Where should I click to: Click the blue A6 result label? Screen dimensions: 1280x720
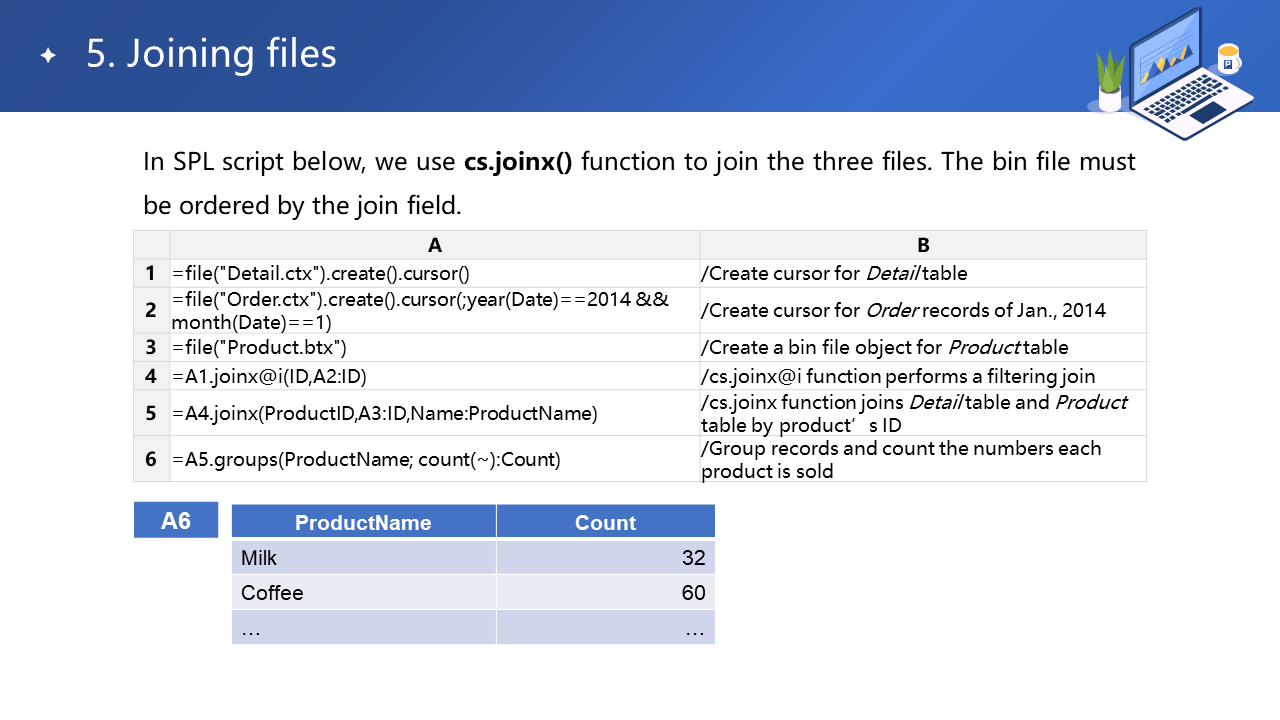click(176, 520)
